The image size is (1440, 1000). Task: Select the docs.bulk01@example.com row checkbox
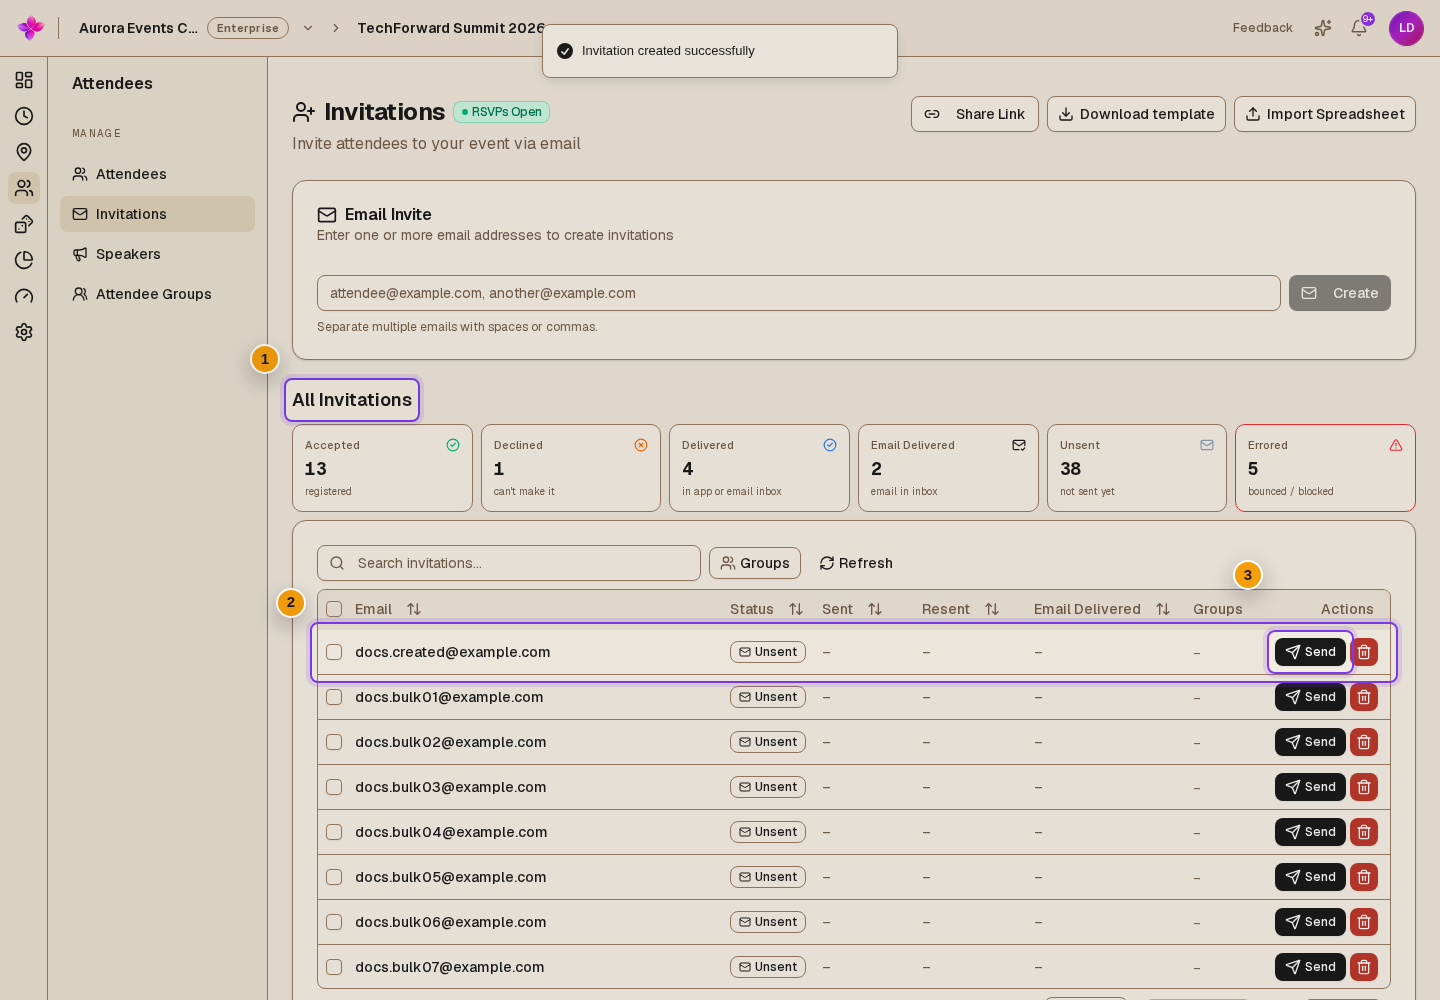[334, 697]
